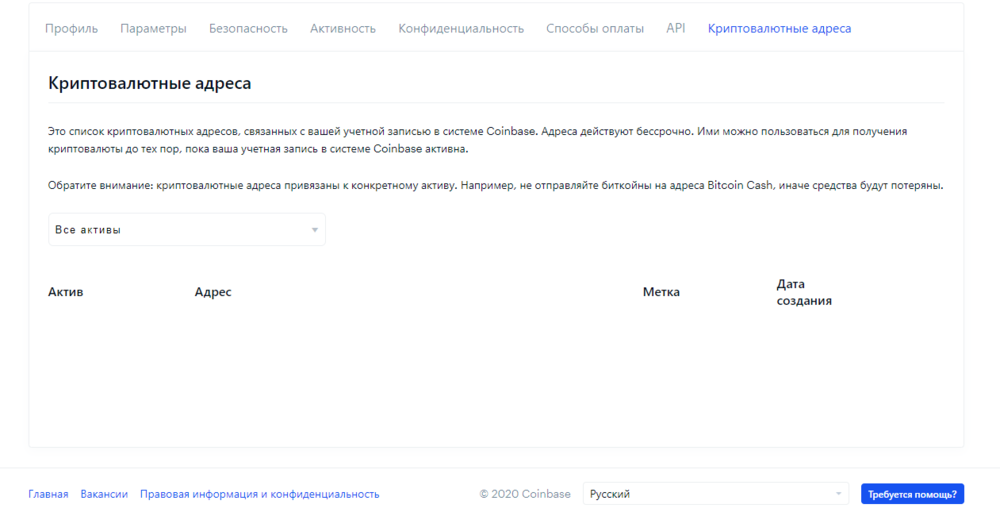
Task: Go to the Безопасность tab
Action: 248,29
